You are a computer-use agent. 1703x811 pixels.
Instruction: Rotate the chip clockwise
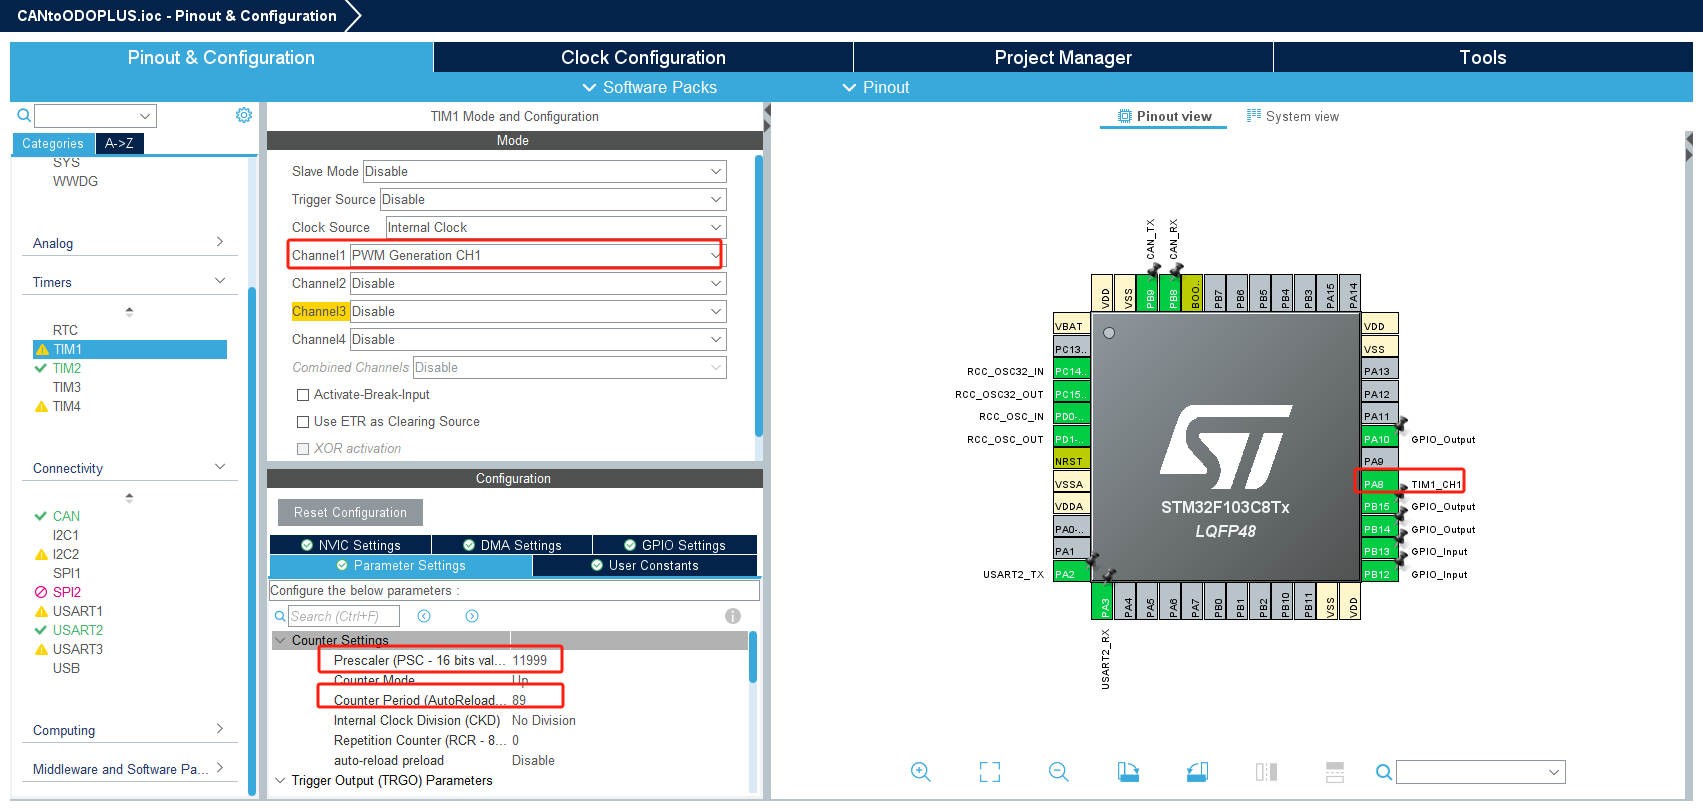1128,772
